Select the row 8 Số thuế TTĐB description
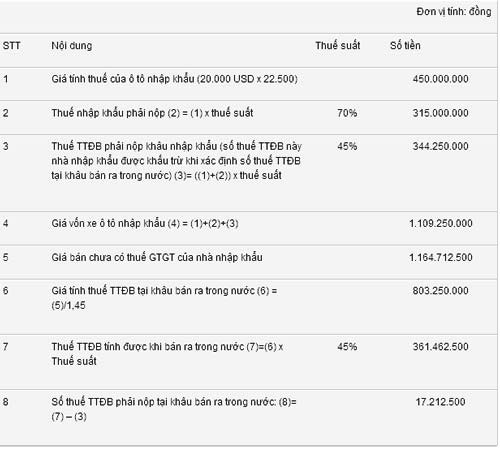Screen dimensions: 500x452 click(174, 409)
